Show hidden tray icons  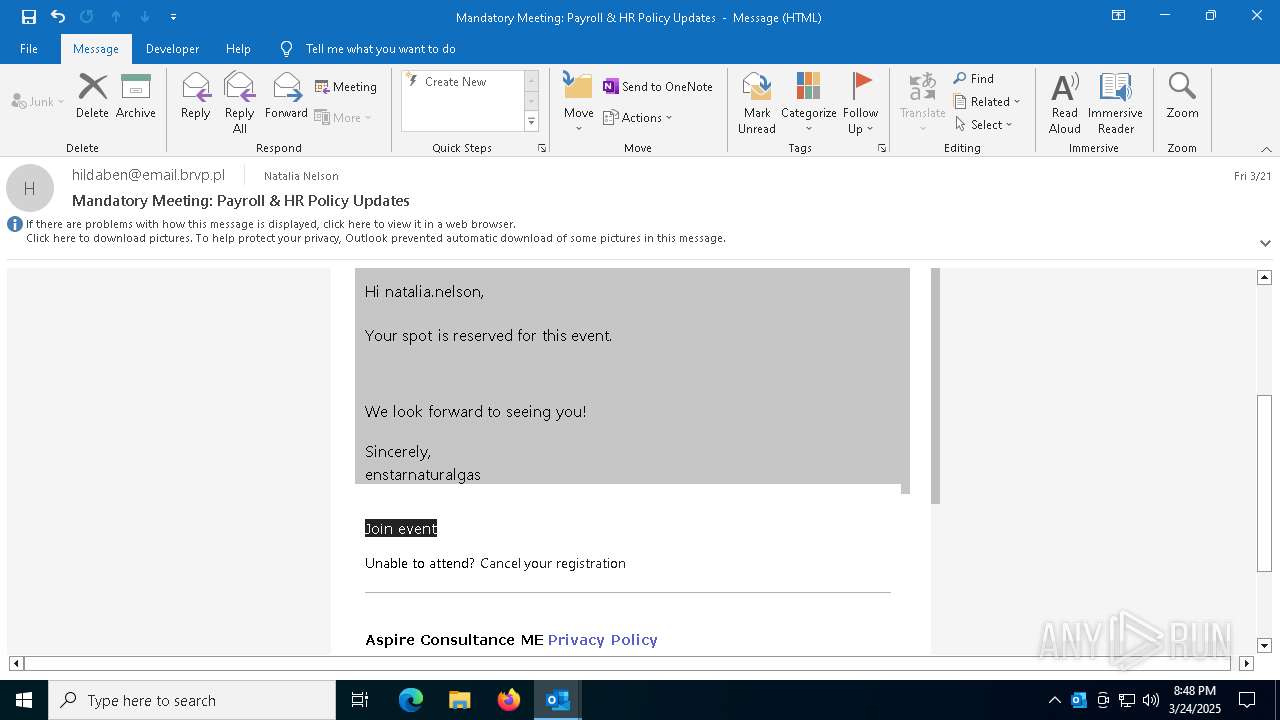click(x=1054, y=700)
